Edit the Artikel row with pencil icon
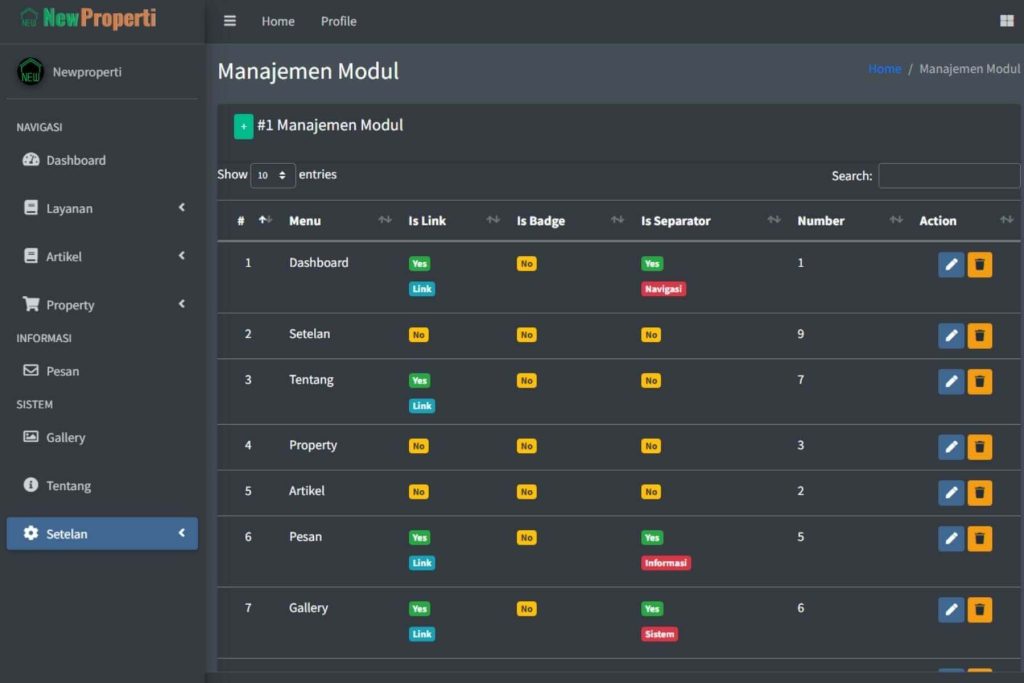Screen dimensions: 1024x683 [x=951, y=493]
